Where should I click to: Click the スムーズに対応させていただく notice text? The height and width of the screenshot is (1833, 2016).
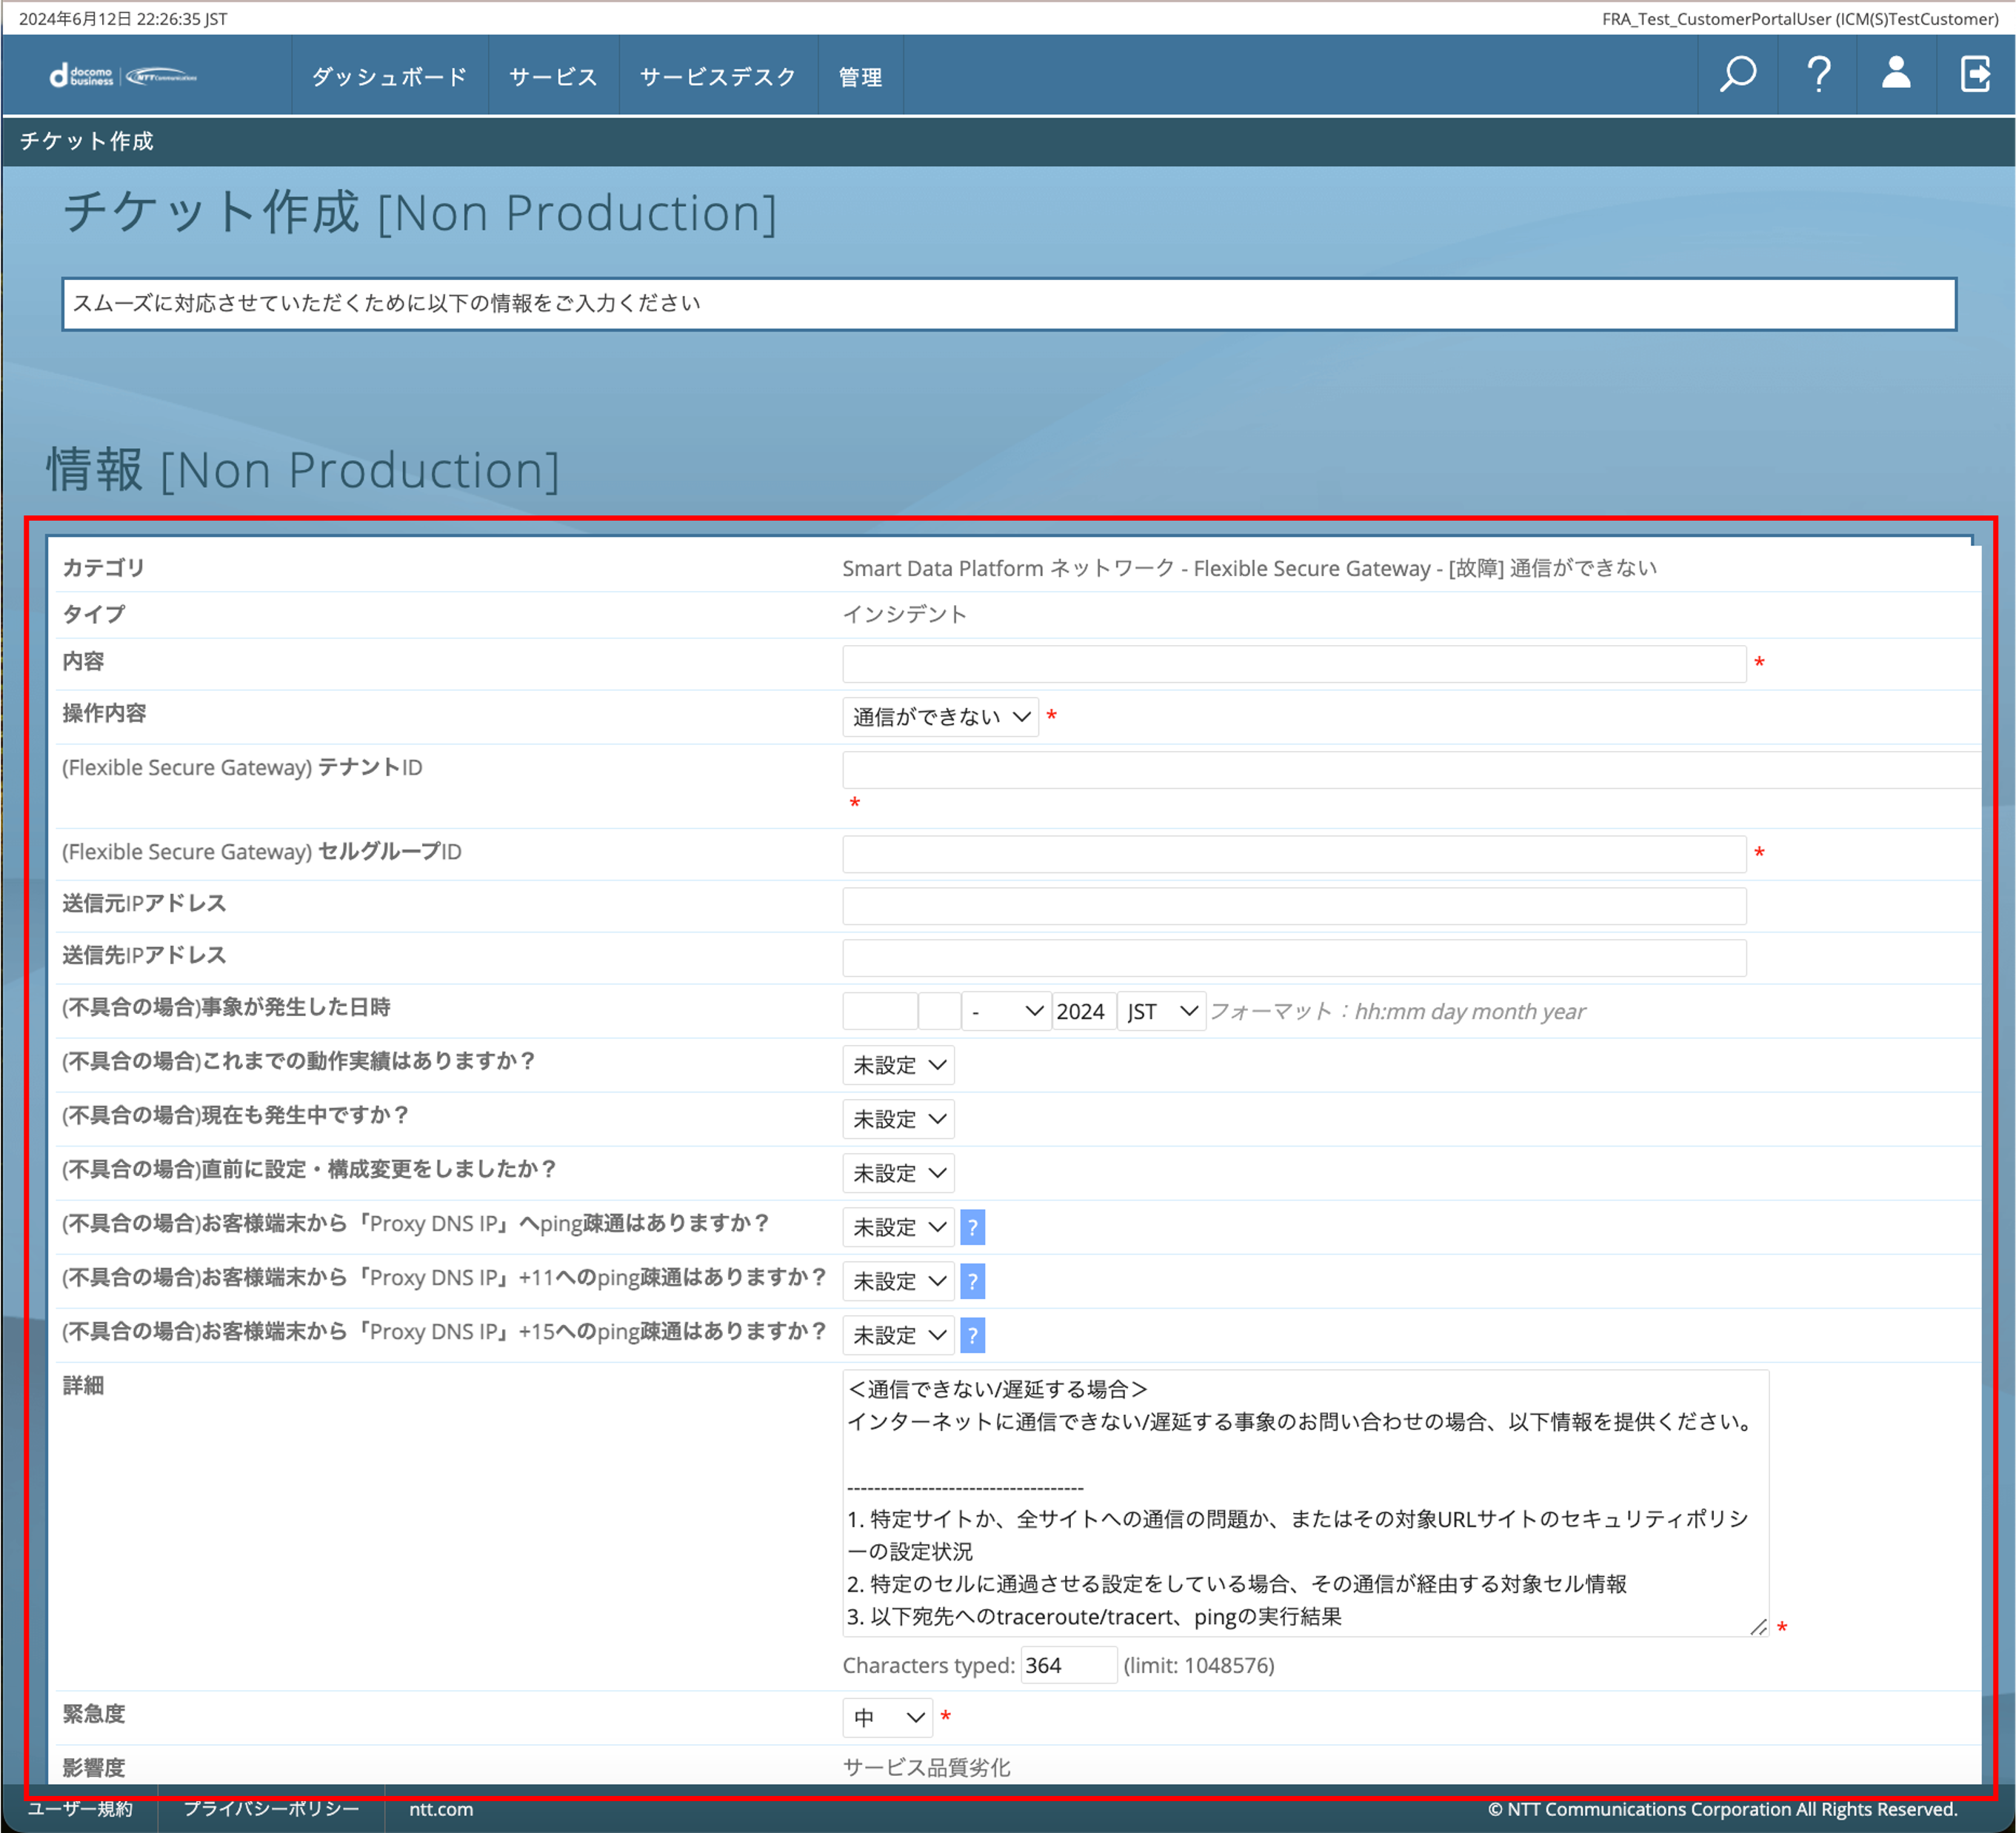coord(387,303)
